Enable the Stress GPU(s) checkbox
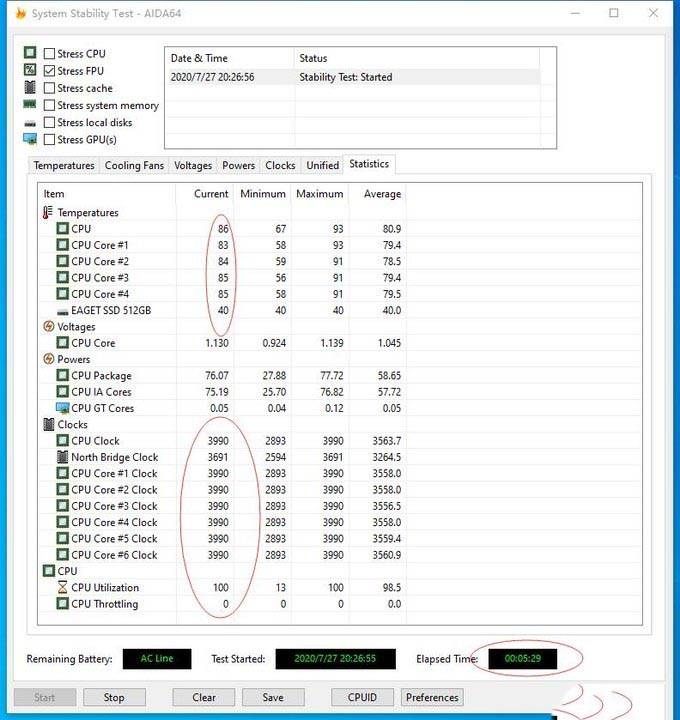The height and width of the screenshot is (720, 680). [49, 140]
